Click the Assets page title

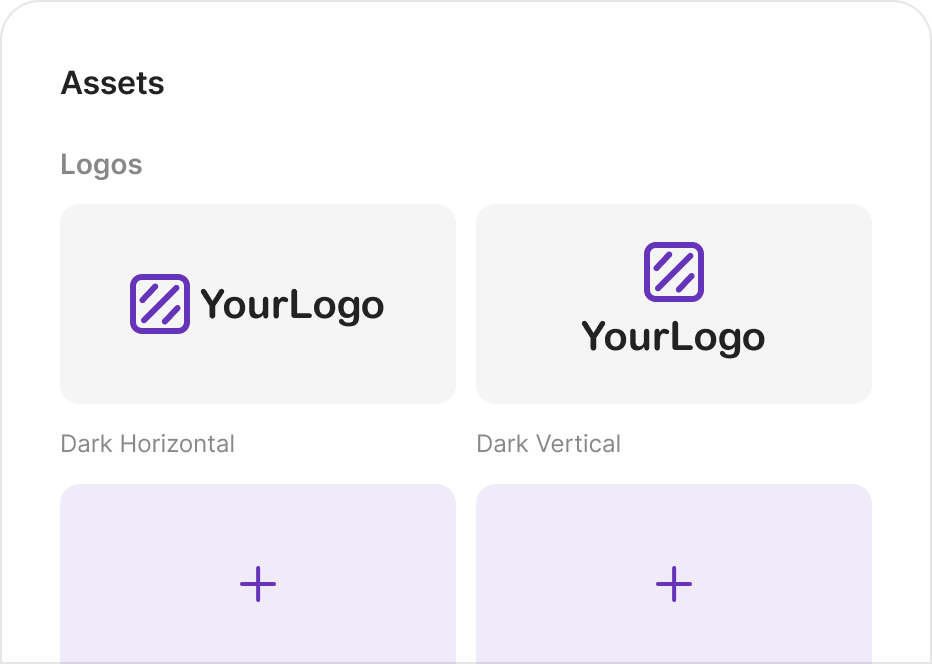click(112, 83)
